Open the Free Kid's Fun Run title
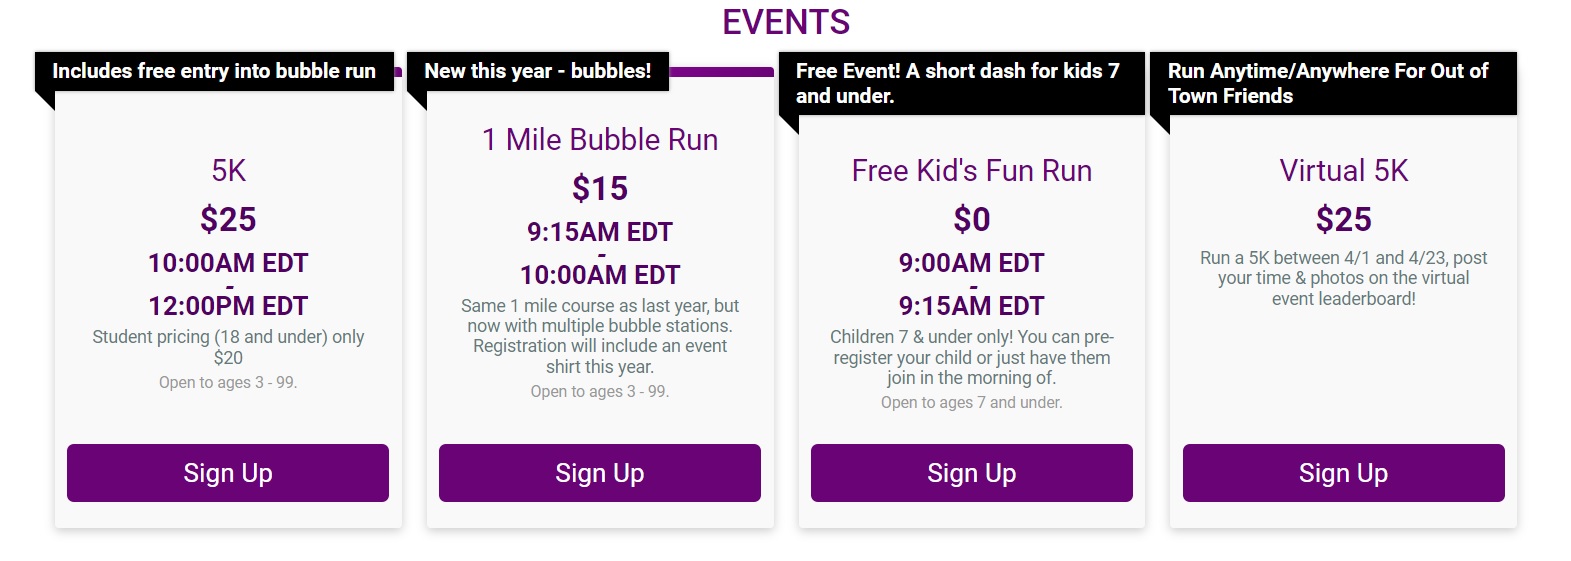The image size is (1571, 561). (x=972, y=171)
